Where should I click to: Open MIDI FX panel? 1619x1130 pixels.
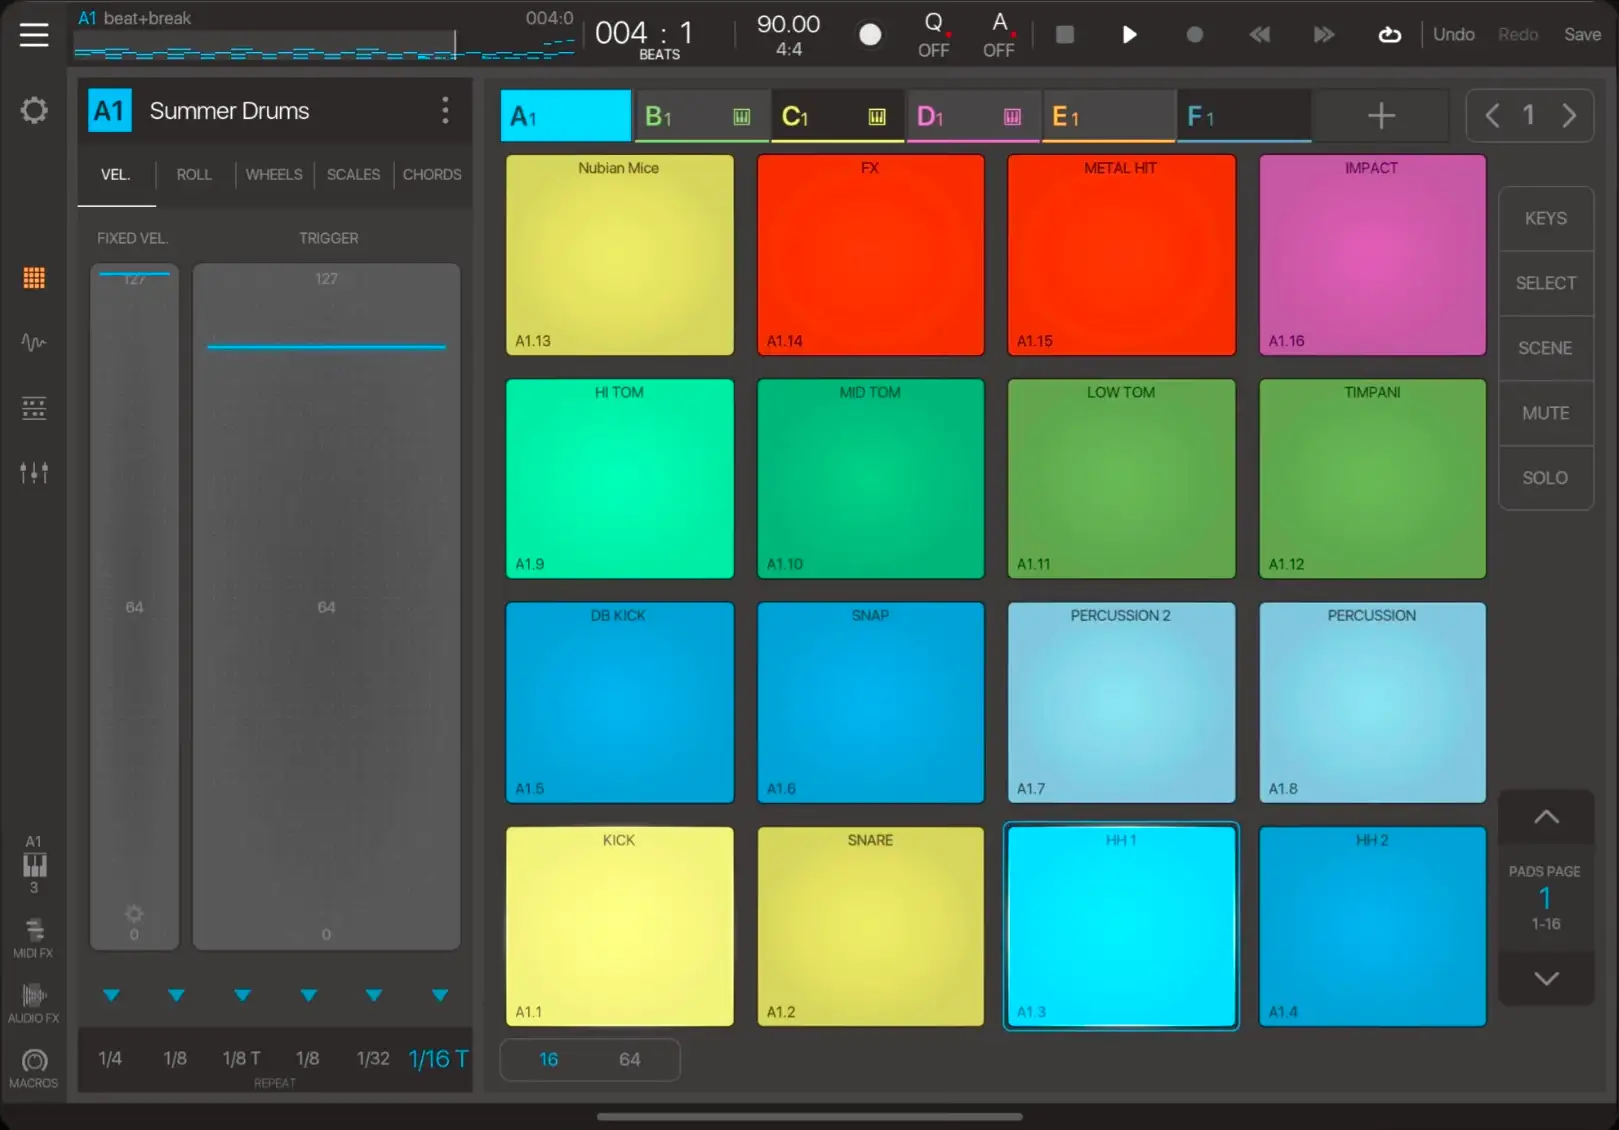point(34,938)
